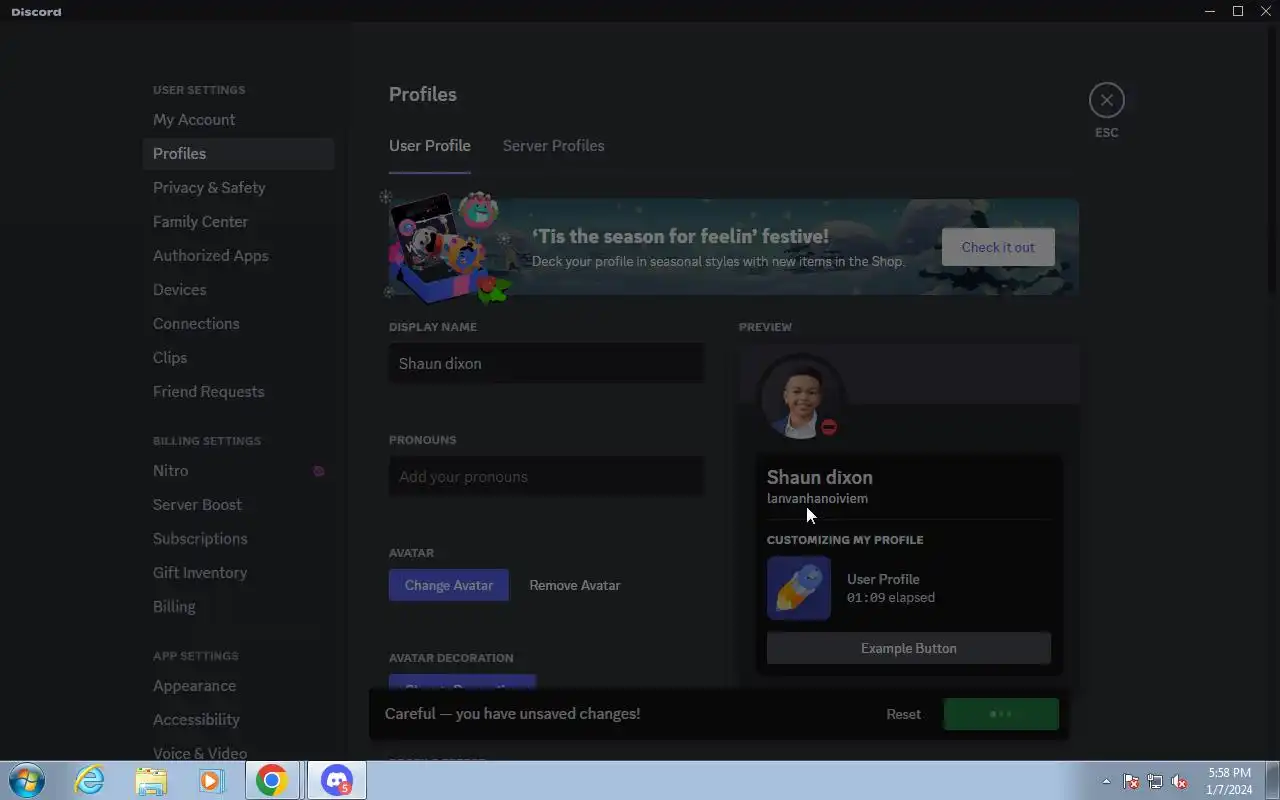
Task: Open Windows Media Player from taskbar
Action: (211, 780)
